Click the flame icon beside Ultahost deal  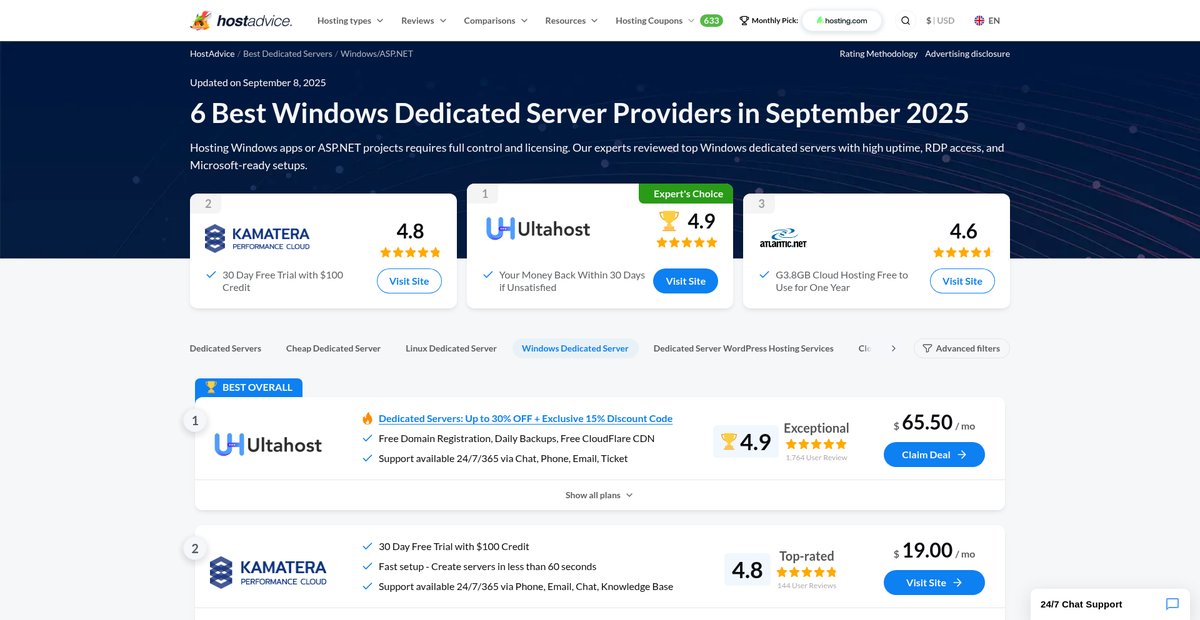pos(367,419)
